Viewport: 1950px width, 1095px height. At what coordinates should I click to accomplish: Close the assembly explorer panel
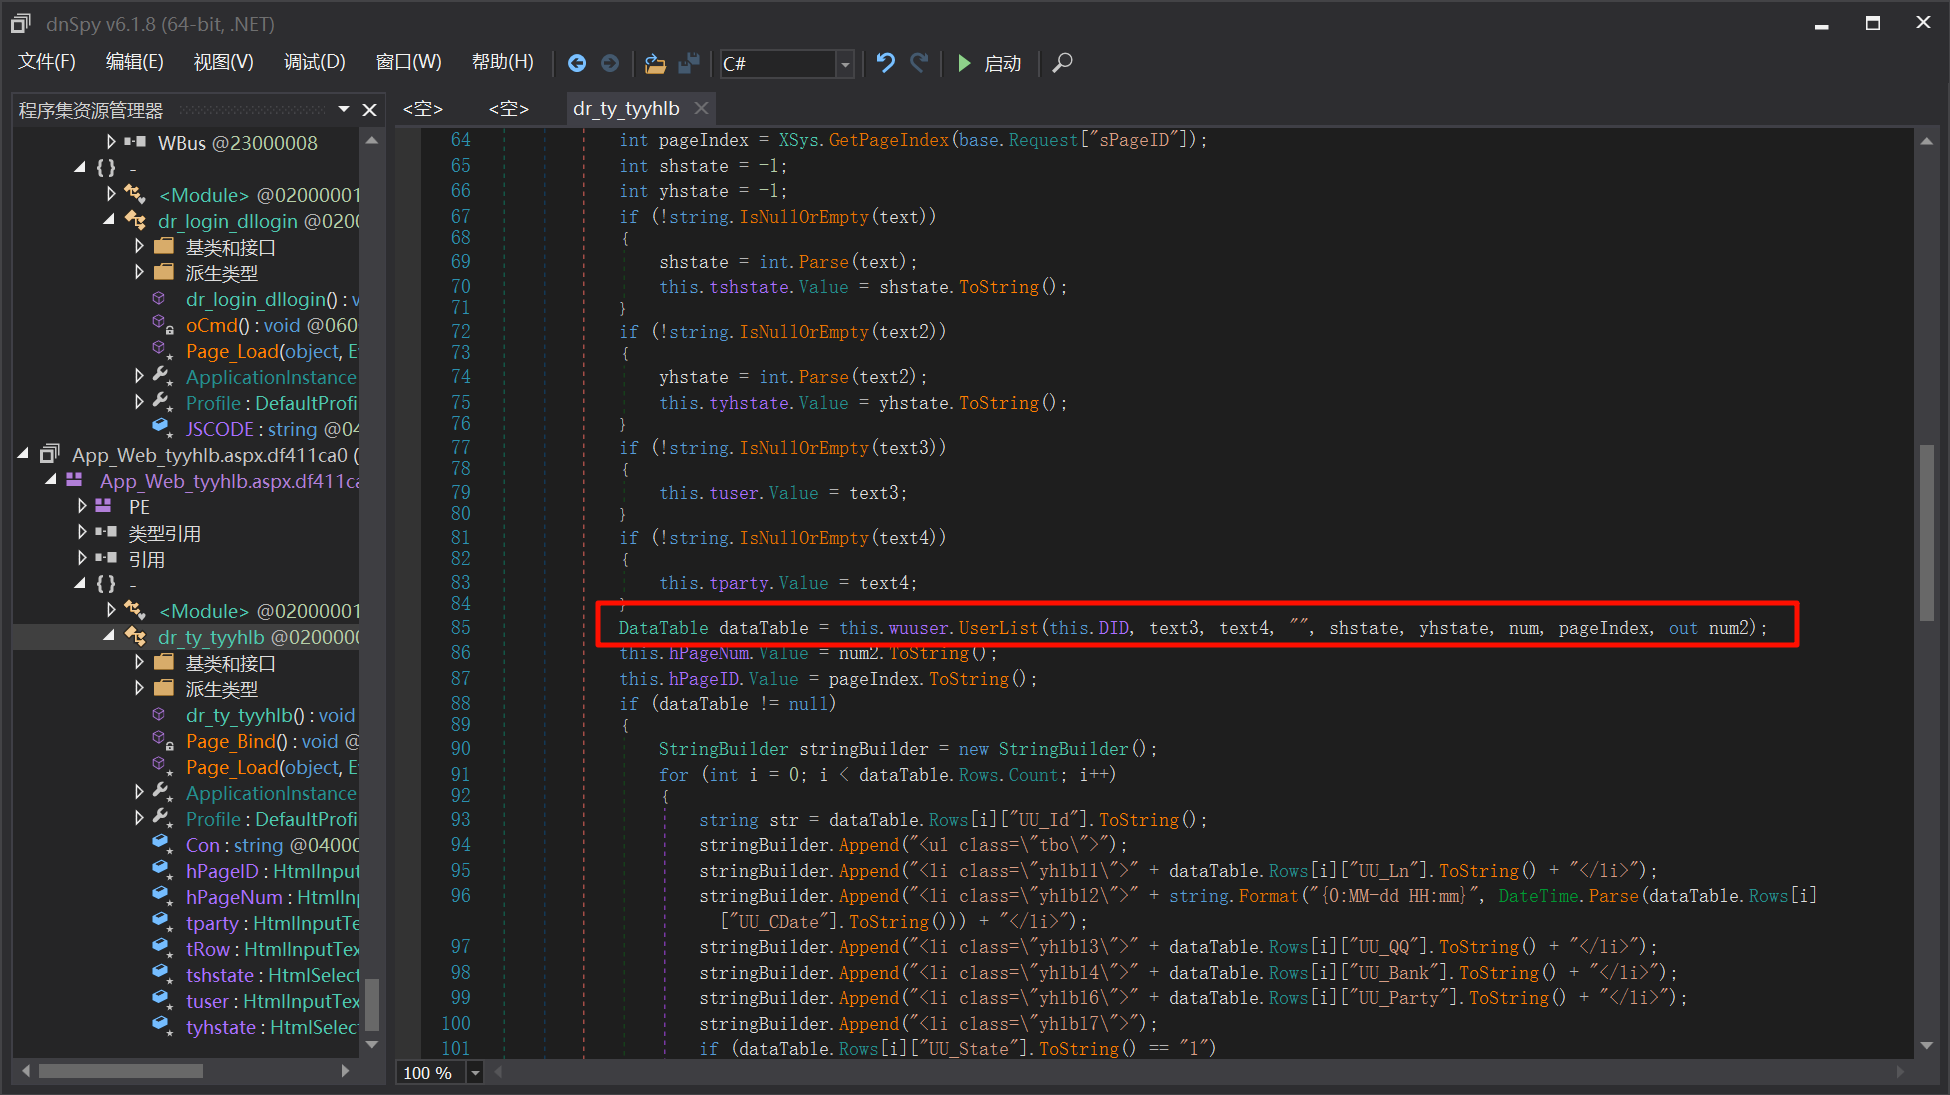tap(369, 110)
